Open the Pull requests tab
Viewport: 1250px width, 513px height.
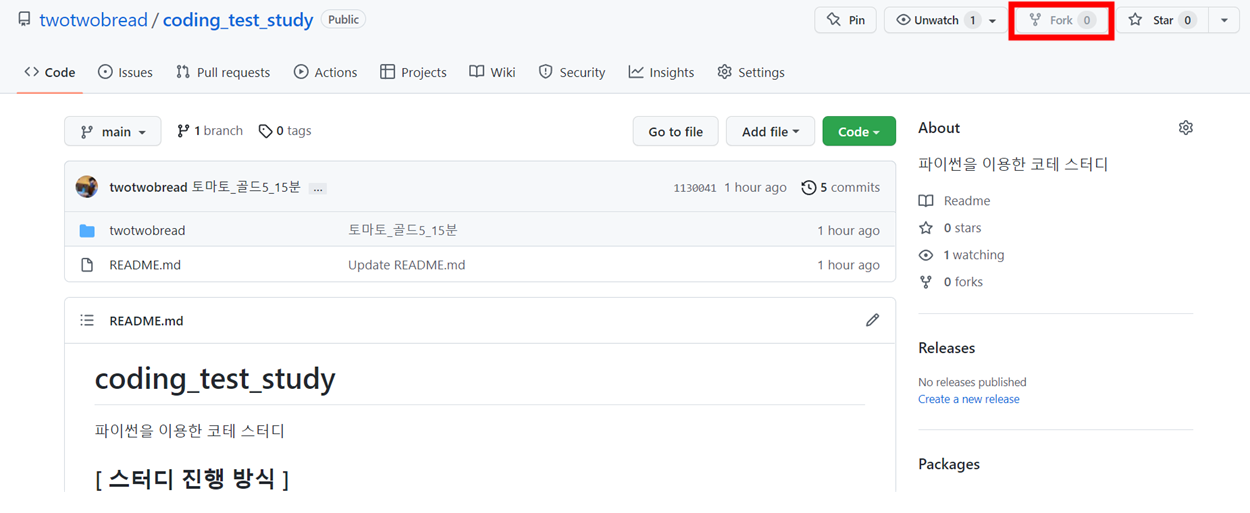(223, 72)
